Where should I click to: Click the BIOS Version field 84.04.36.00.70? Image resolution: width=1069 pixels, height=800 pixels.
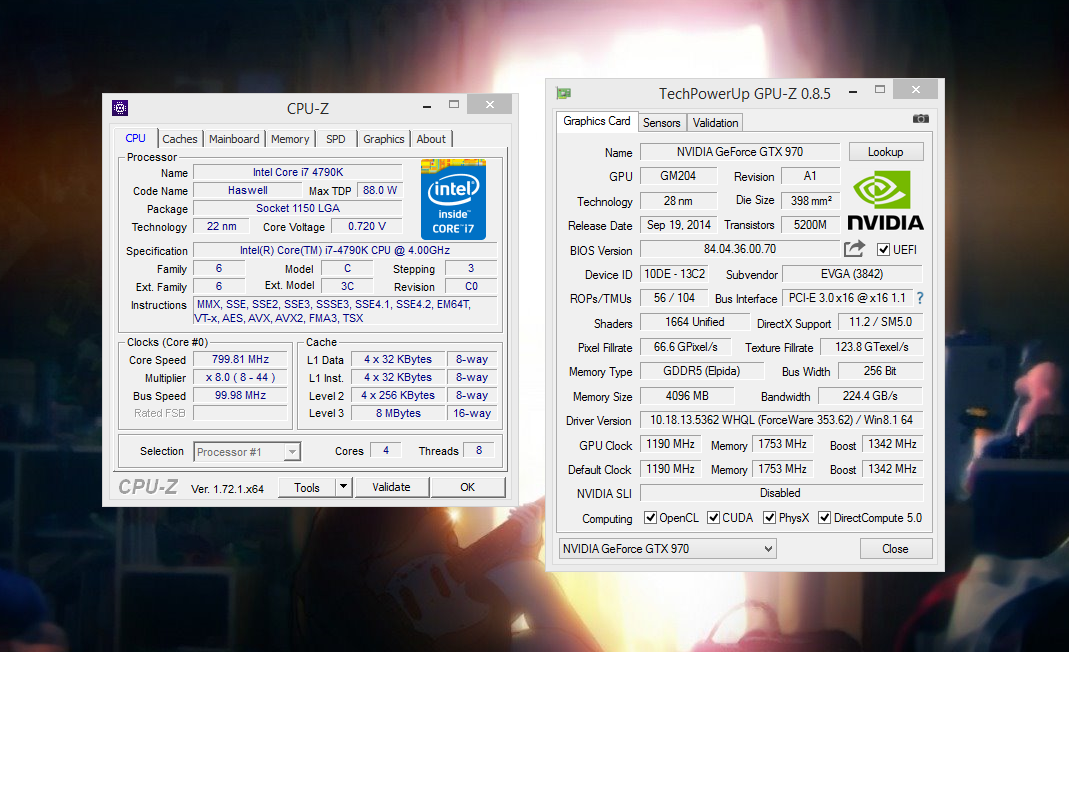click(x=740, y=249)
